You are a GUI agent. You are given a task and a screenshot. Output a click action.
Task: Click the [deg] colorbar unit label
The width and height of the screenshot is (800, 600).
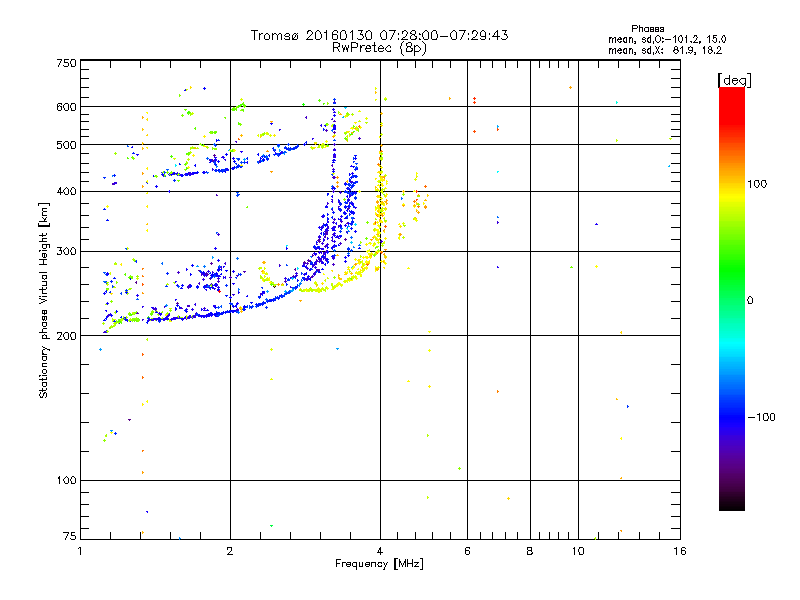(x=735, y=78)
